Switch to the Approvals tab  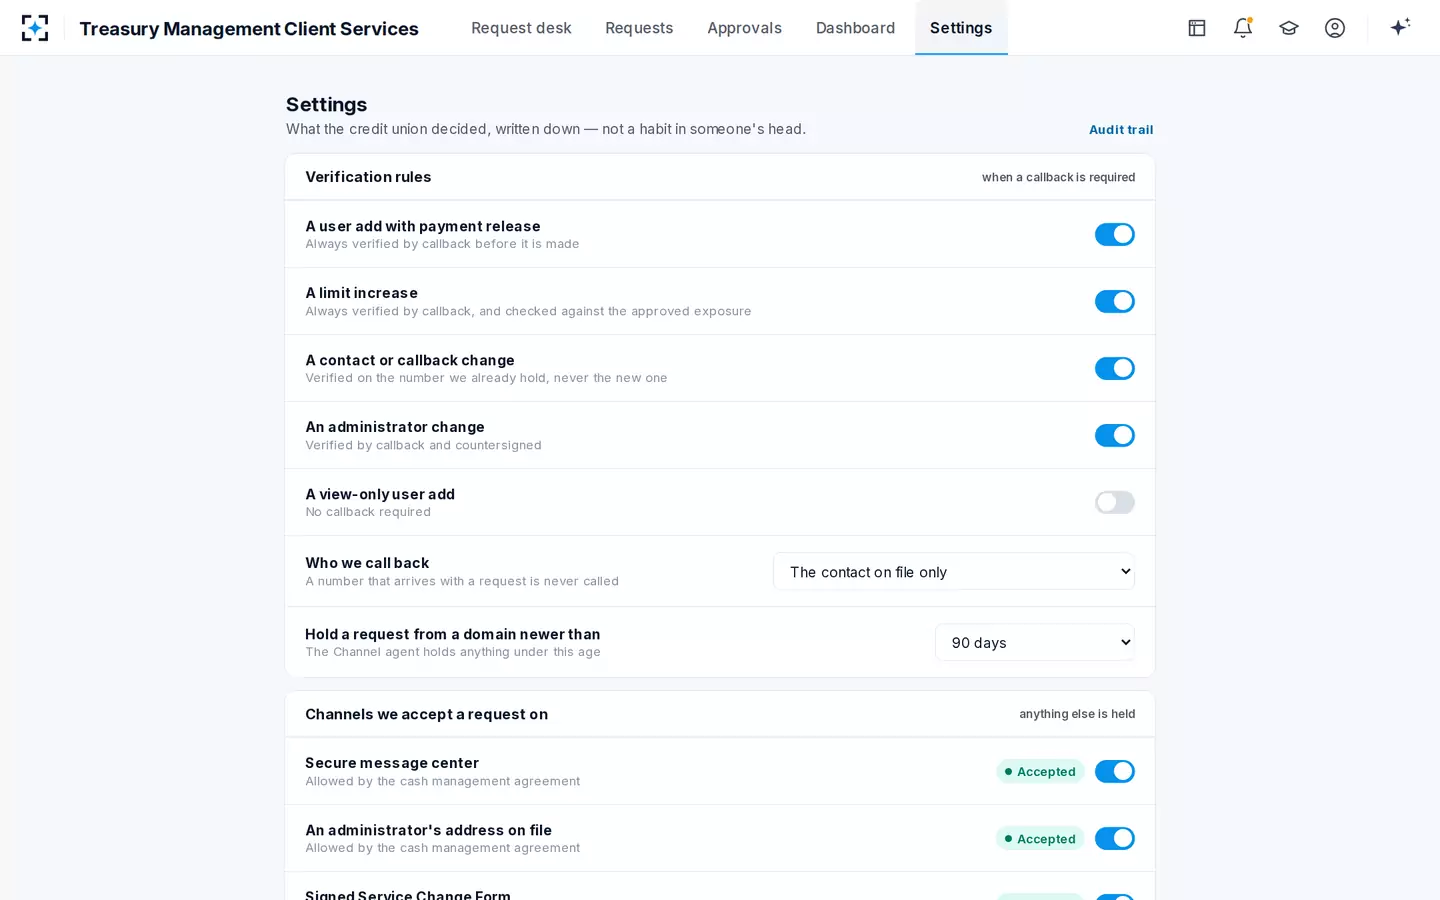click(x=744, y=28)
